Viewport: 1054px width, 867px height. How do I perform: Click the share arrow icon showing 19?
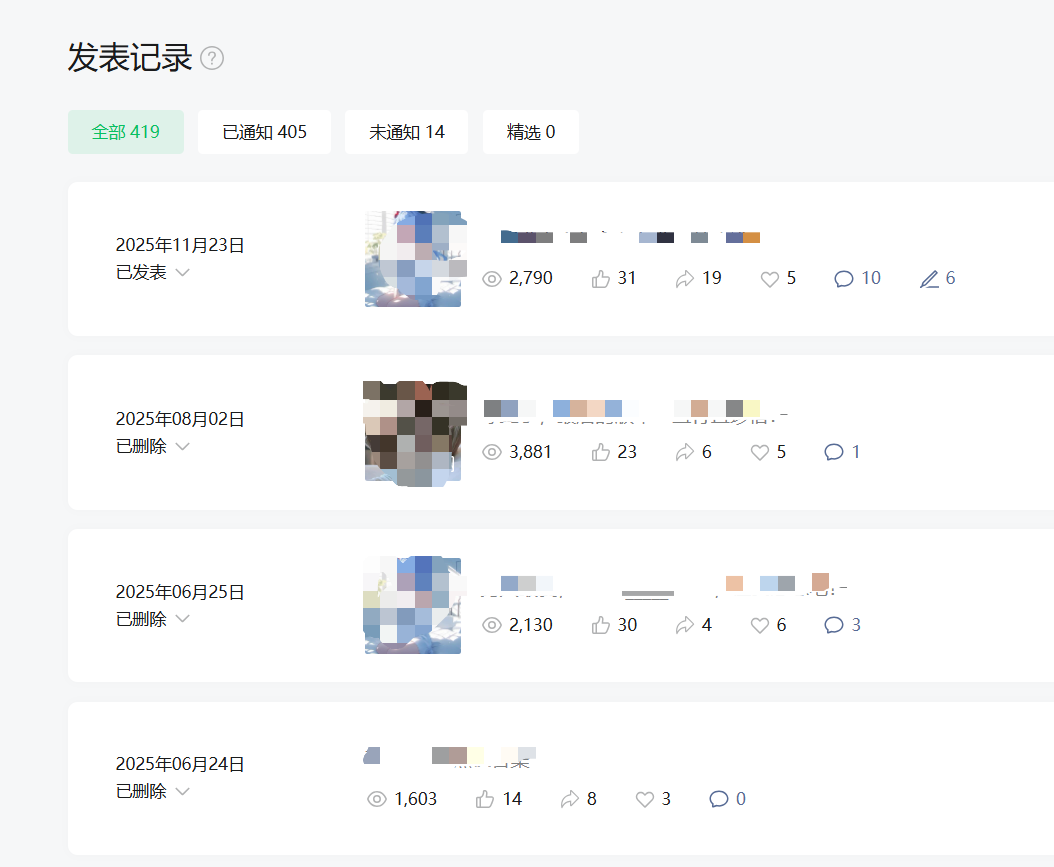point(684,279)
